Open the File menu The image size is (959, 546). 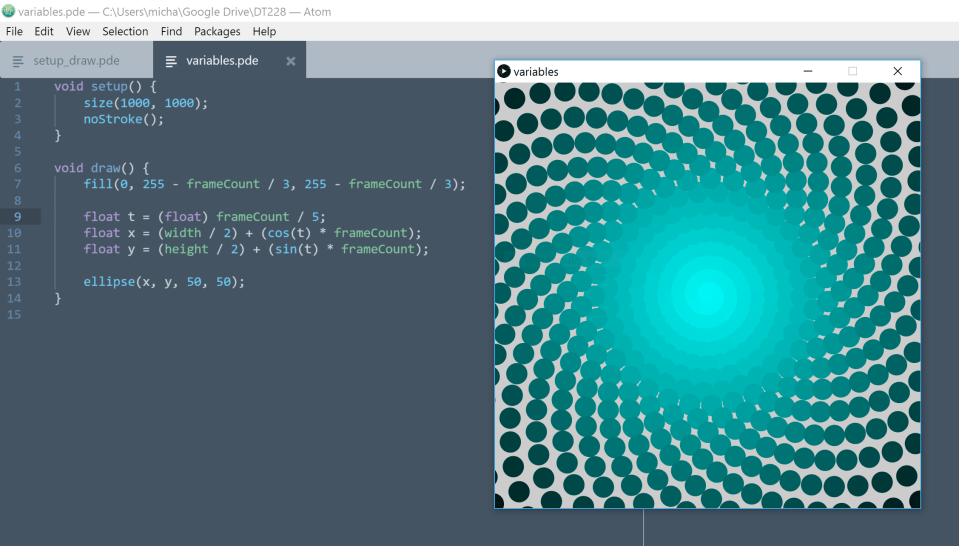[14, 31]
